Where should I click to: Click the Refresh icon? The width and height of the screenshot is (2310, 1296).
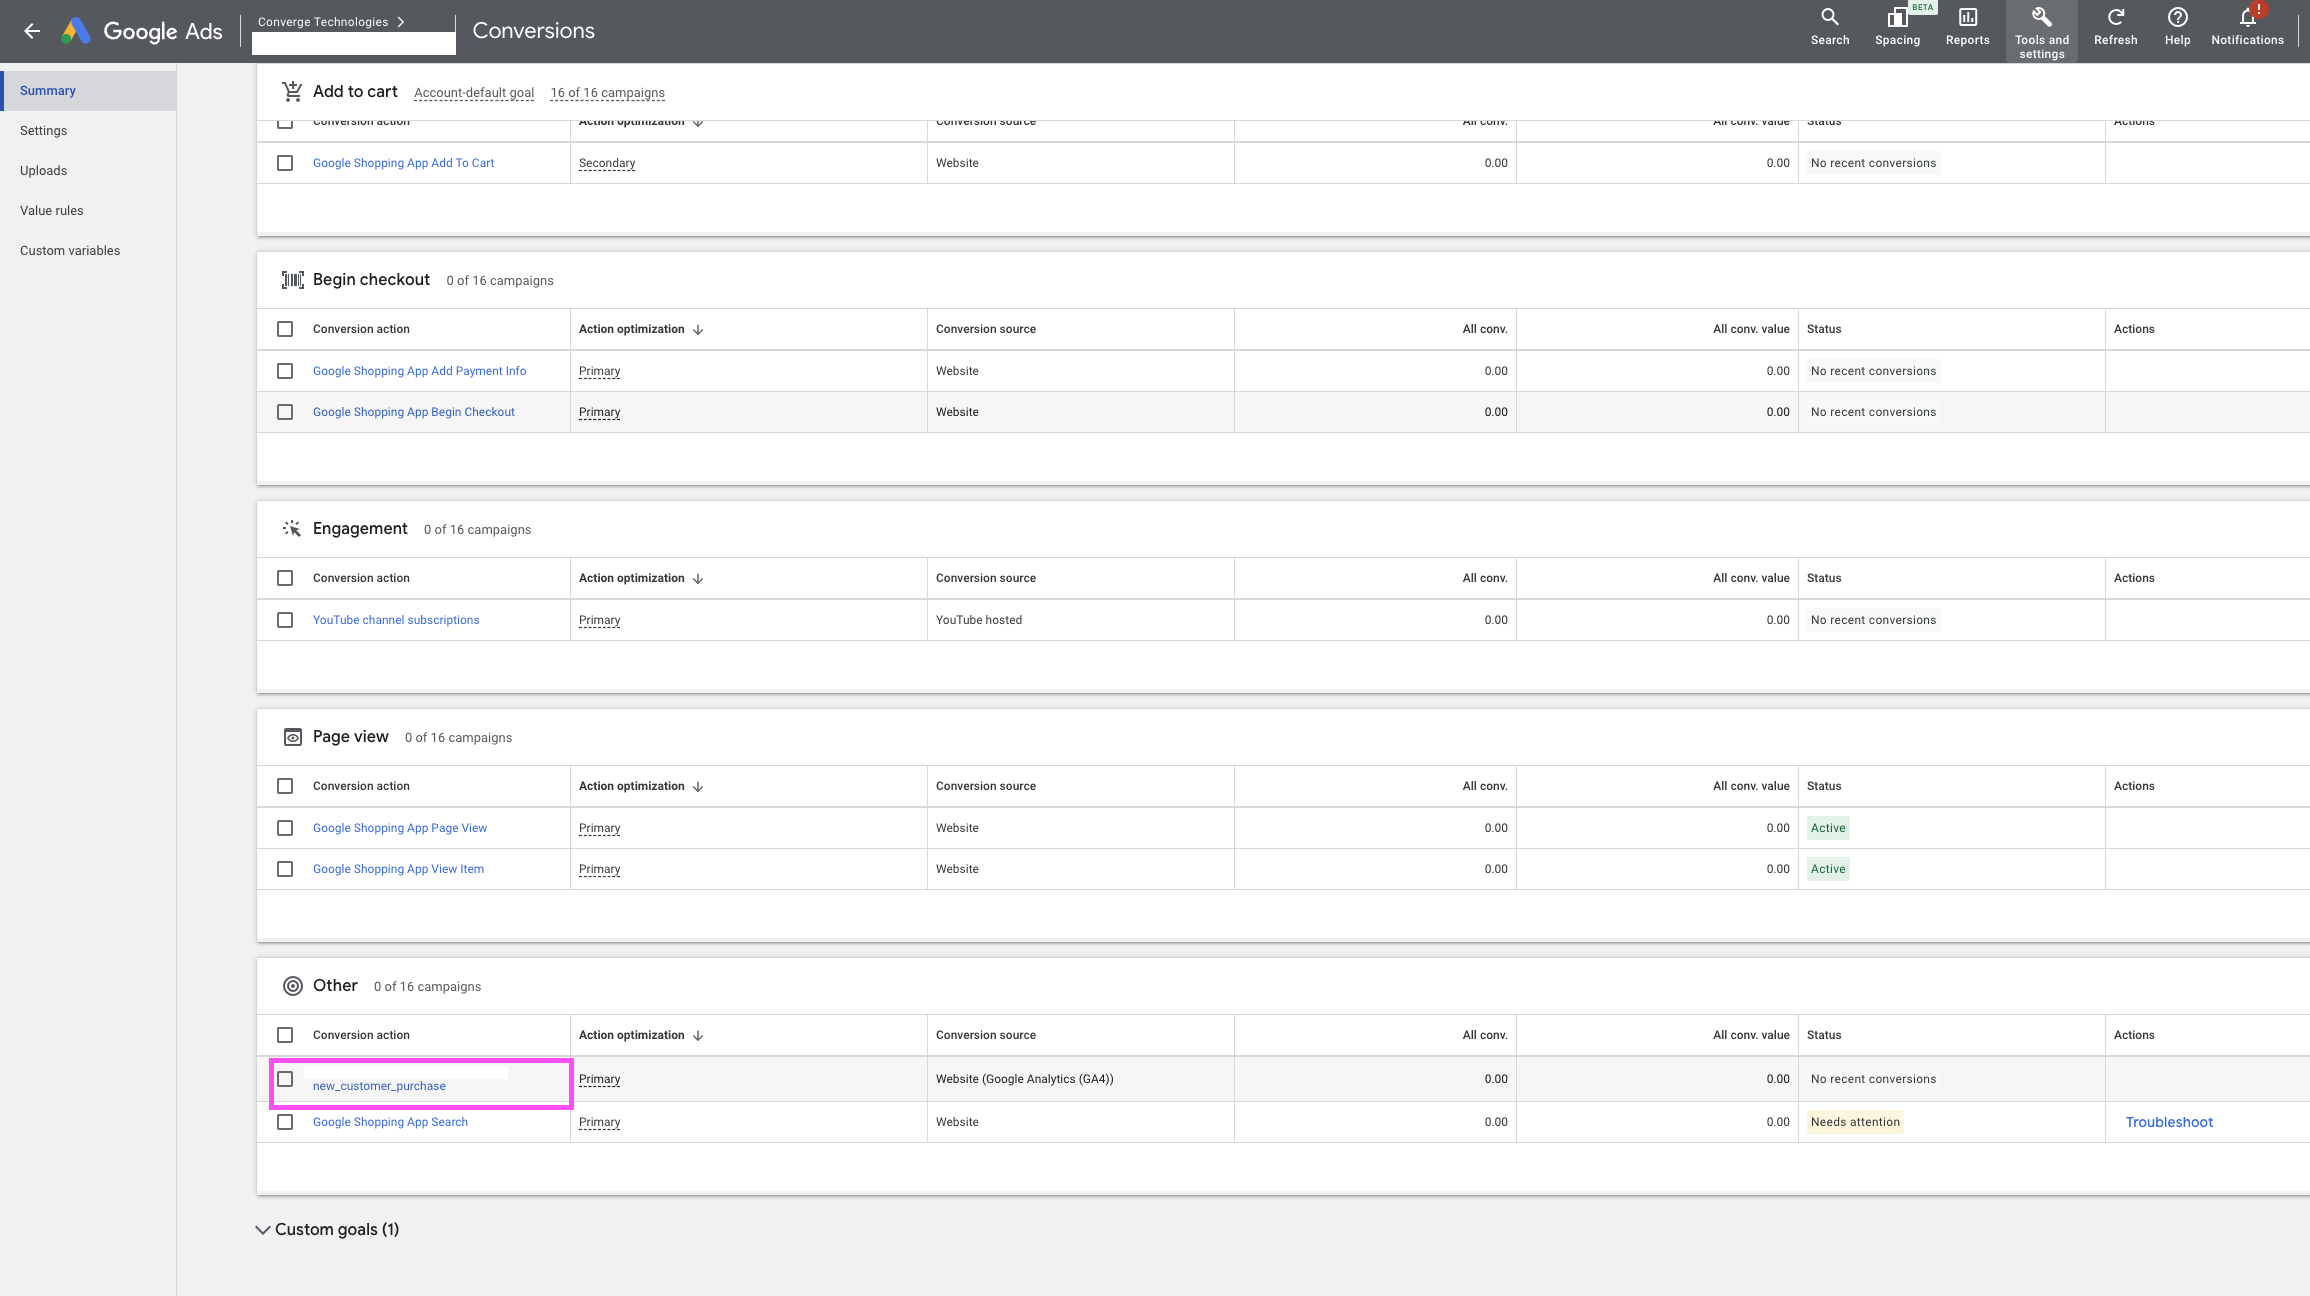tap(2115, 18)
